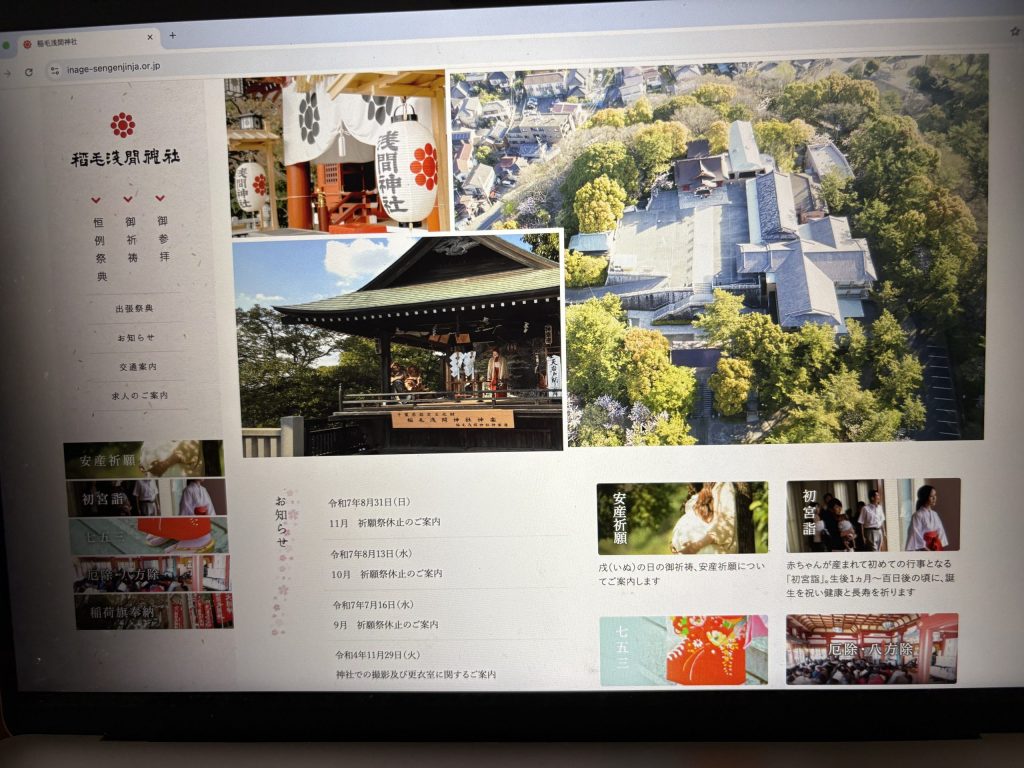Select 交通案内 from the sidebar menu
Screen dimensions: 1024x768
click(x=136, y=367)
